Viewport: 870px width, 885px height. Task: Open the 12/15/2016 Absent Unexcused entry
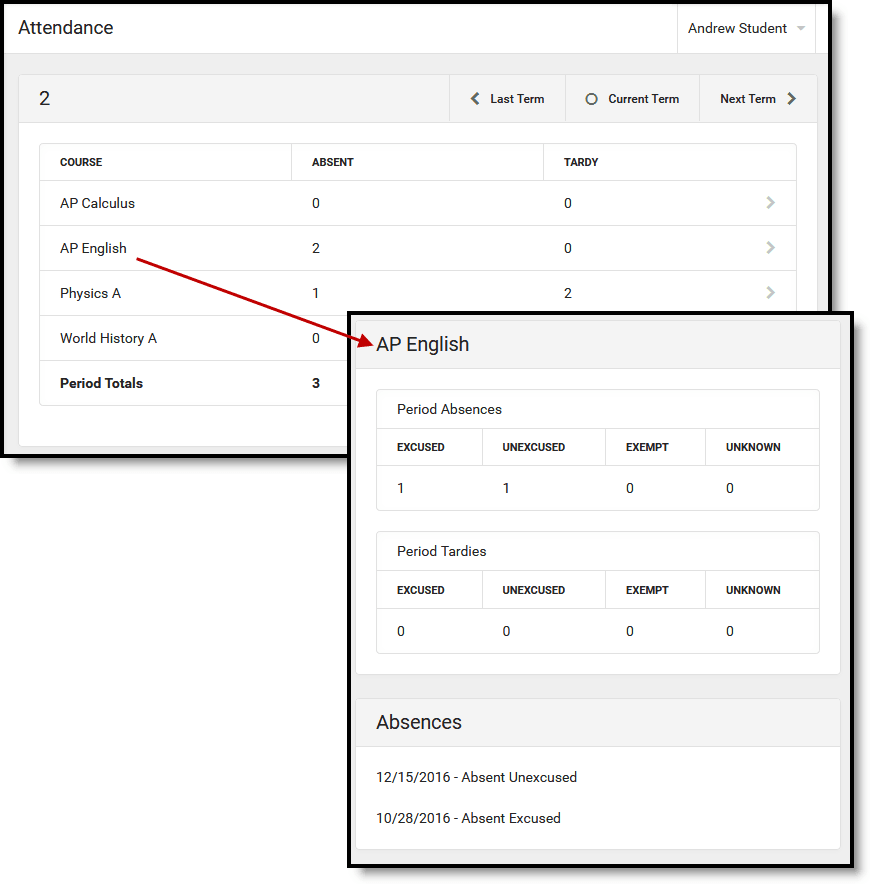(x=476, y=777)
